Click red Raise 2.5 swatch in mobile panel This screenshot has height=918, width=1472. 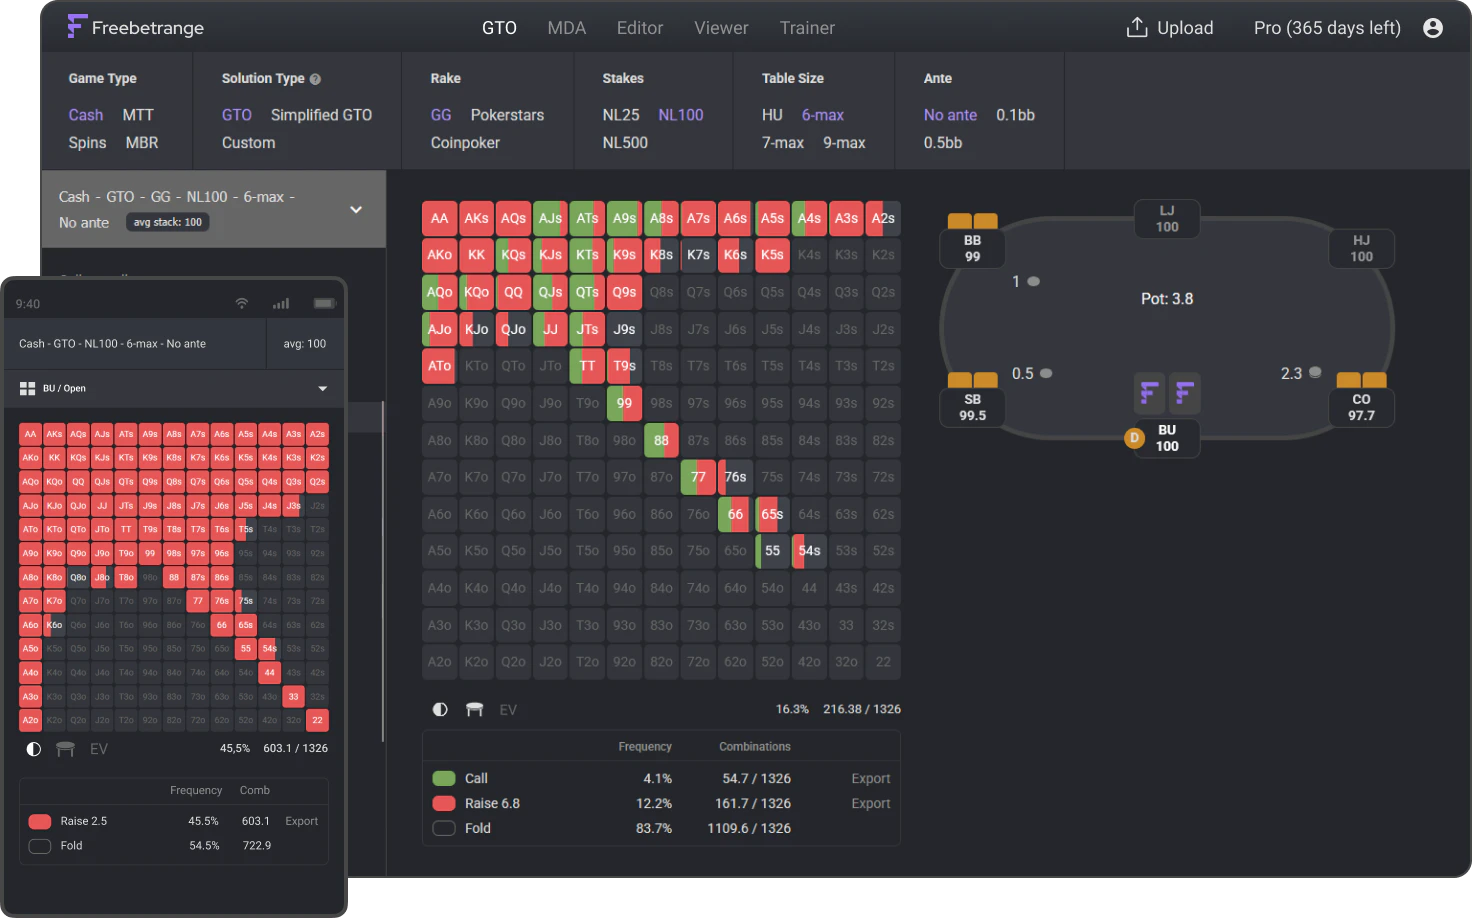[x=40, y=821]
